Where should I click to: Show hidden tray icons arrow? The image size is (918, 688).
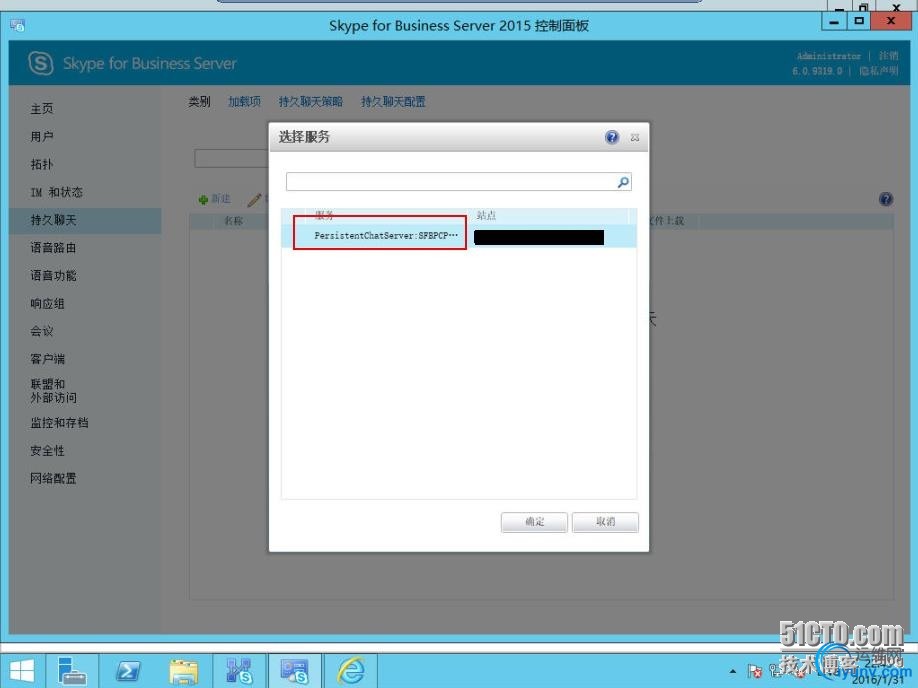pyautogui.click(x=732, y=671)
